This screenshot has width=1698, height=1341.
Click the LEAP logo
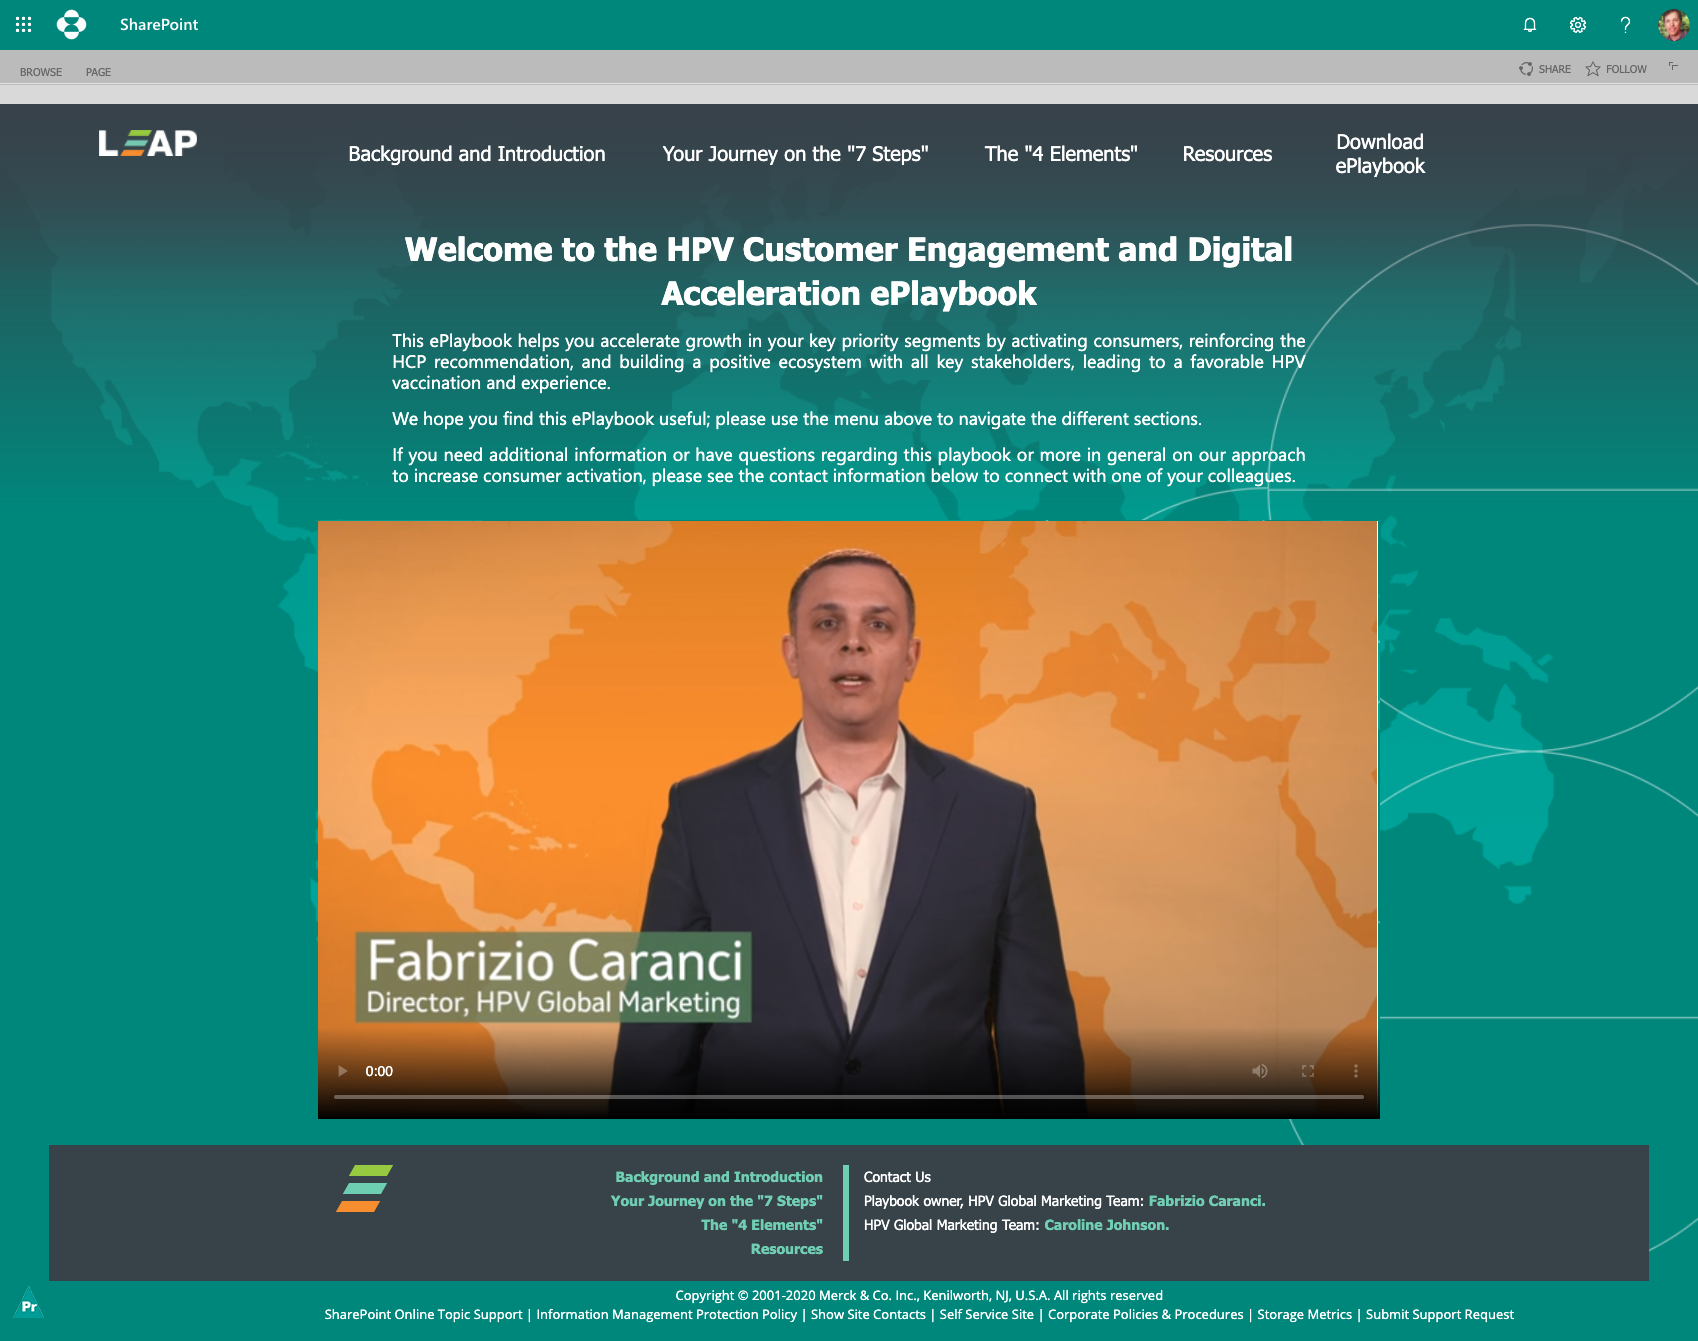(x=148, y=144)
